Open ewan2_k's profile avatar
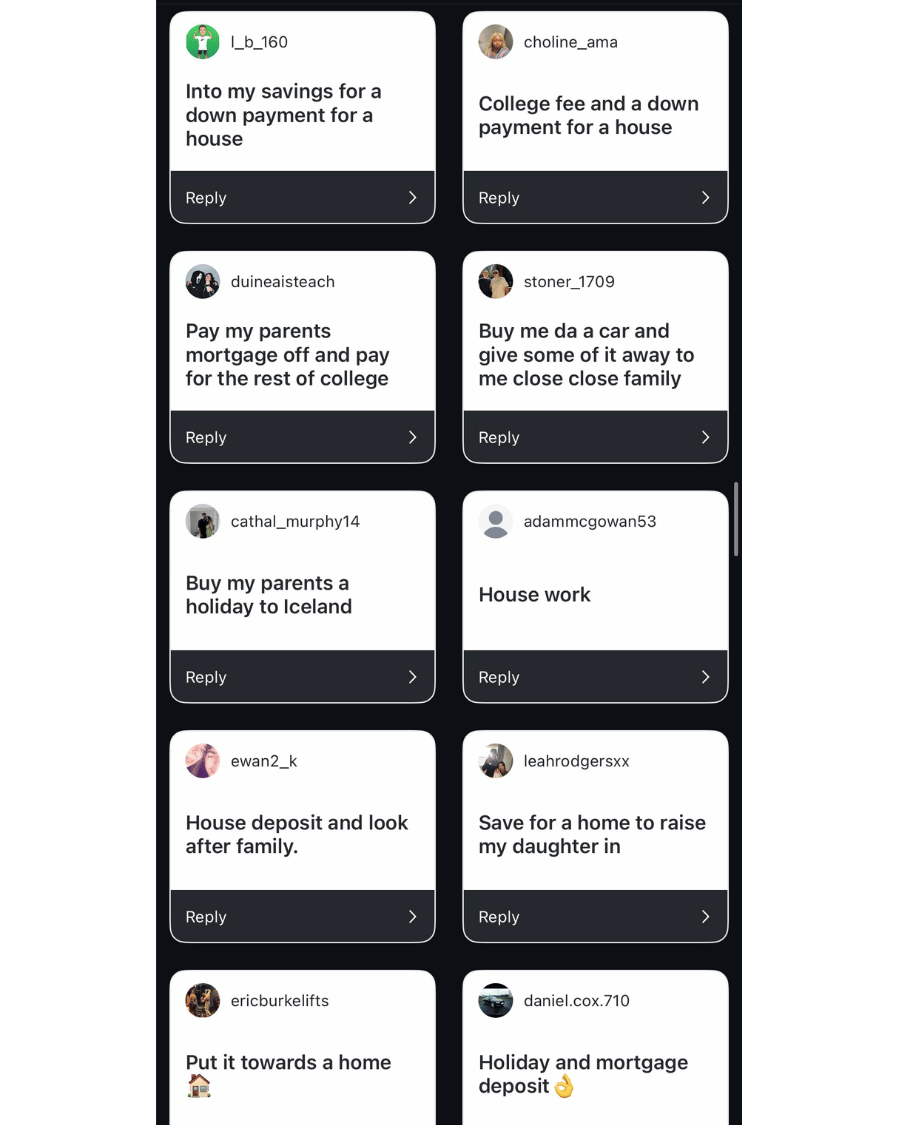Screen dimensions: 900x1125 pos(203,761)
